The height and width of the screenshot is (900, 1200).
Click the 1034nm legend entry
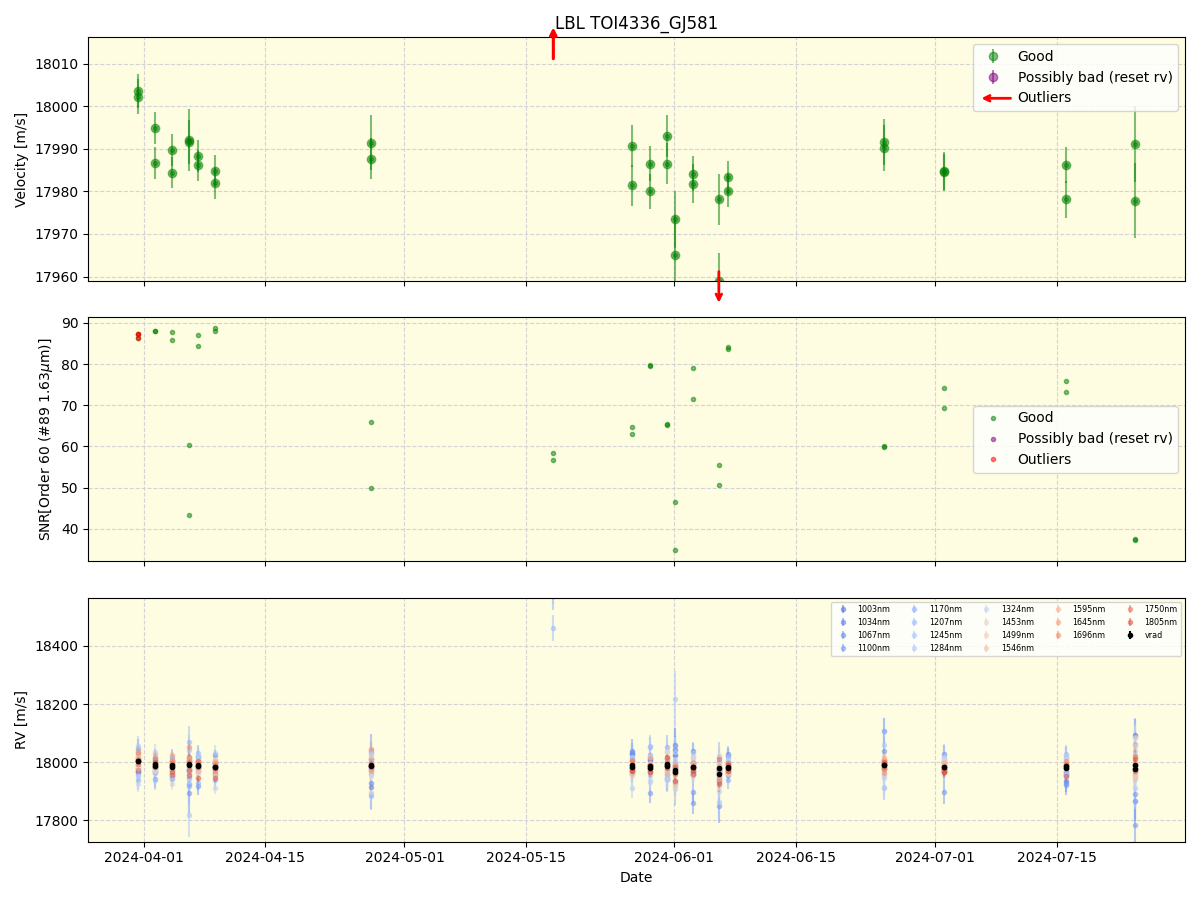865,622
